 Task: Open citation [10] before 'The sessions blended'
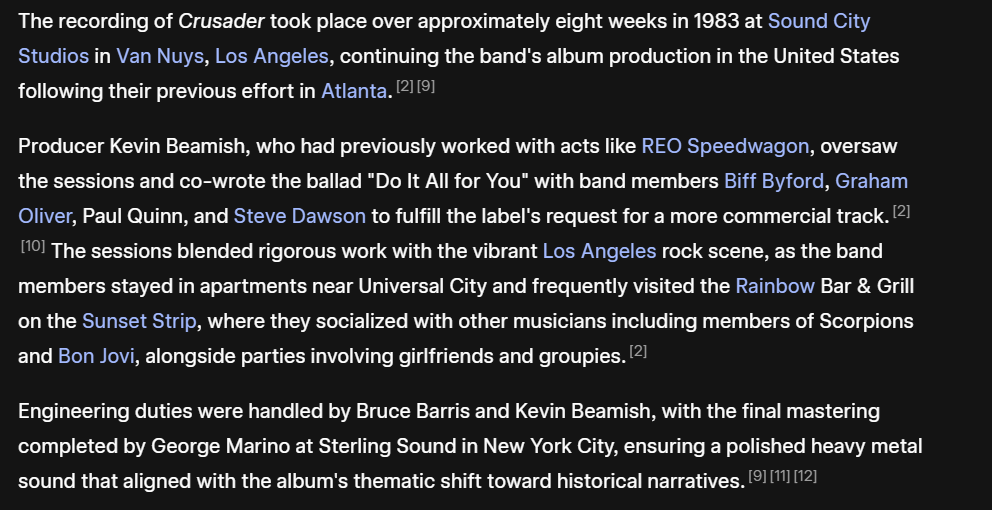[32, 246]
